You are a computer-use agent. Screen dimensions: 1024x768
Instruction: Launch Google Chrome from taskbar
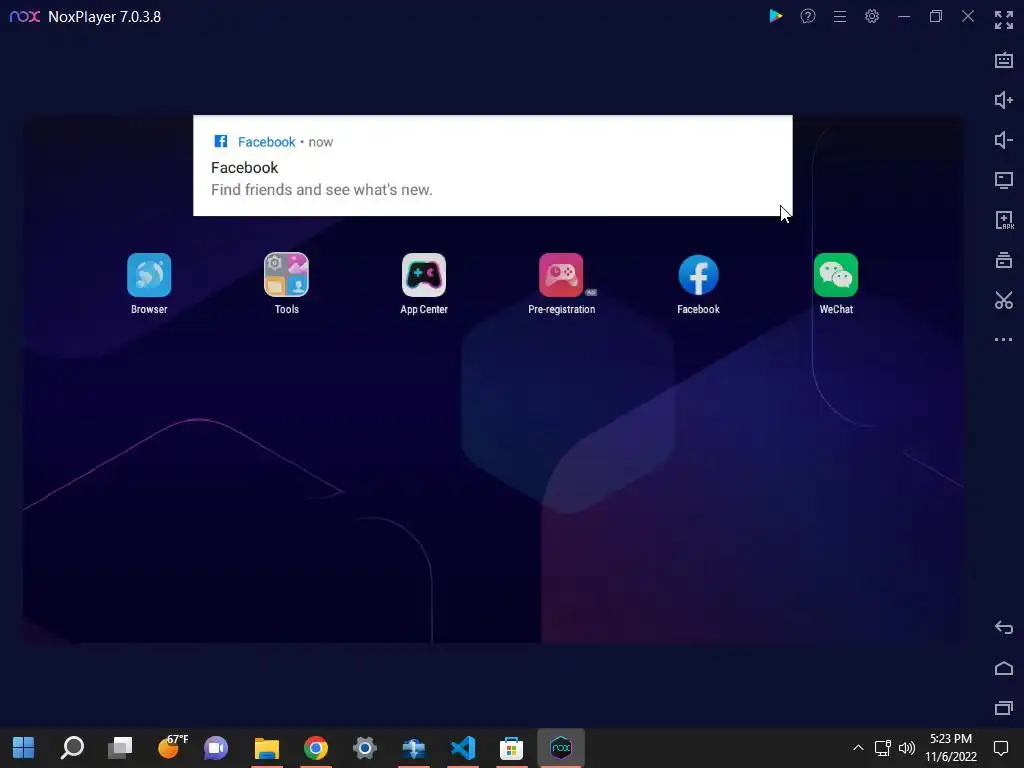[x=315, y=748]
